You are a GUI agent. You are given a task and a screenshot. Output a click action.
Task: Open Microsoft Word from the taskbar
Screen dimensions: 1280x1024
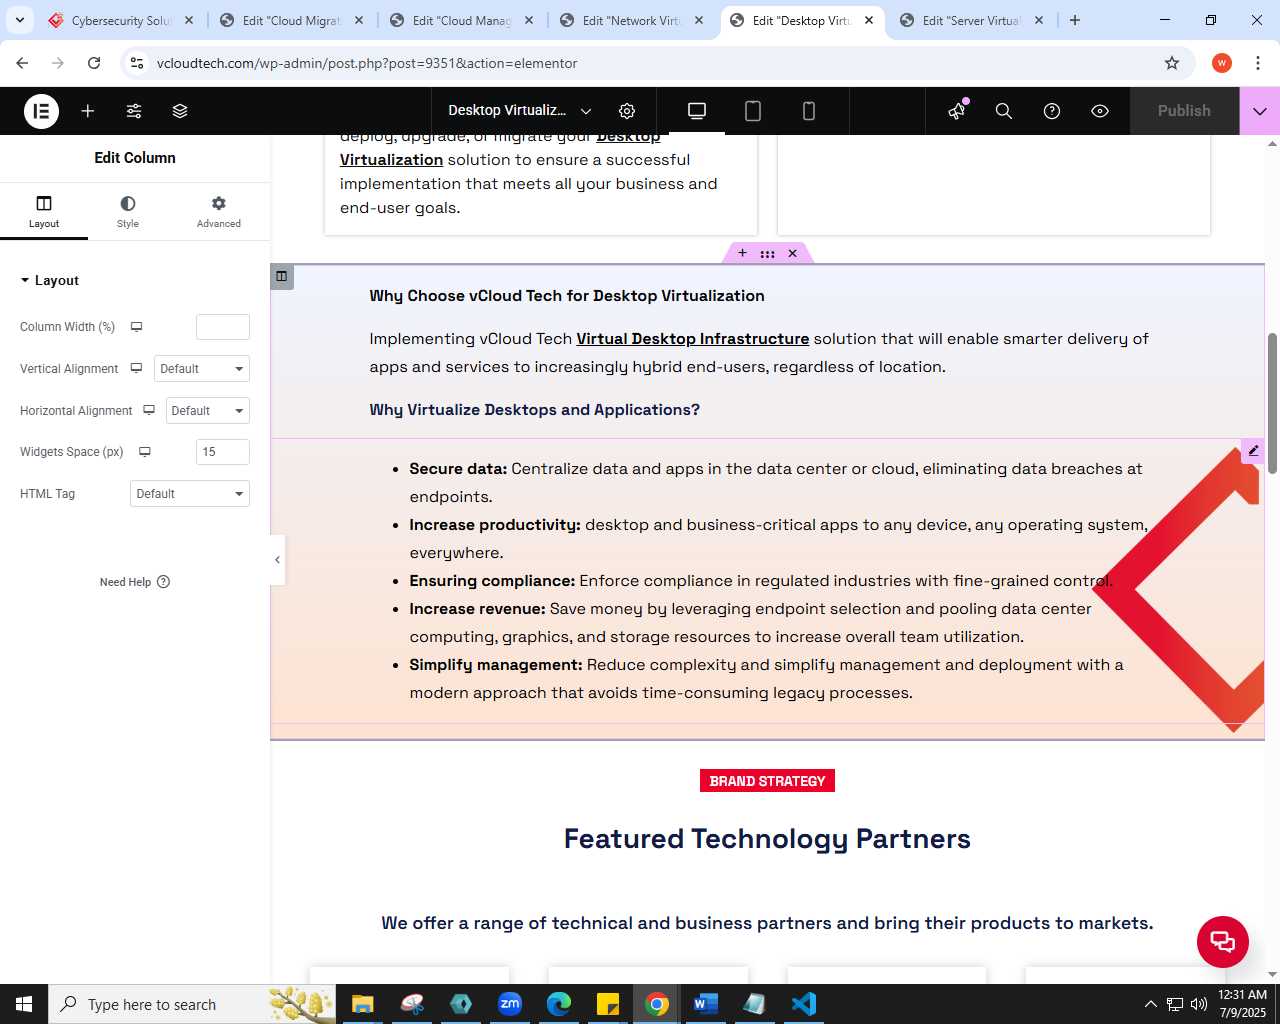705,1004
